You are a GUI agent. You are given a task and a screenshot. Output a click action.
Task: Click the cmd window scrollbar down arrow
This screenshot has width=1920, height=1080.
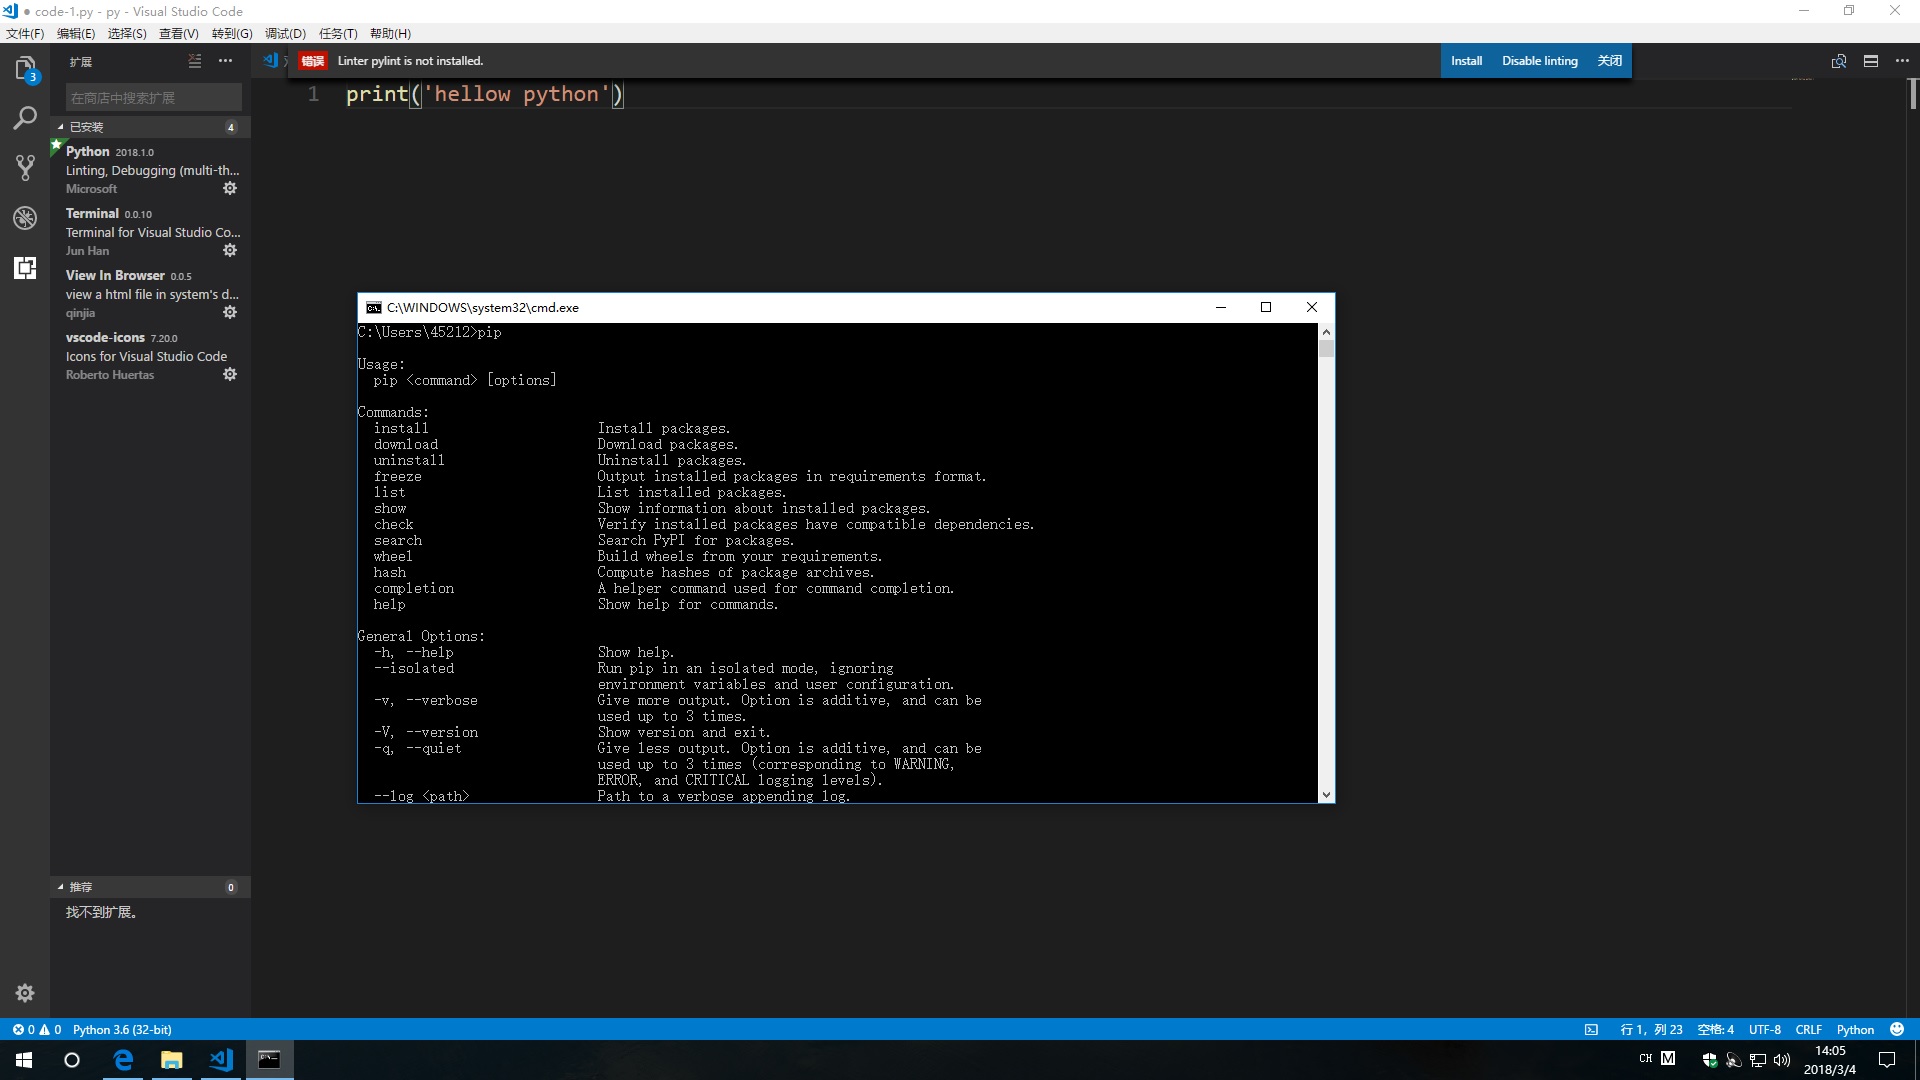coord(1326,795)
